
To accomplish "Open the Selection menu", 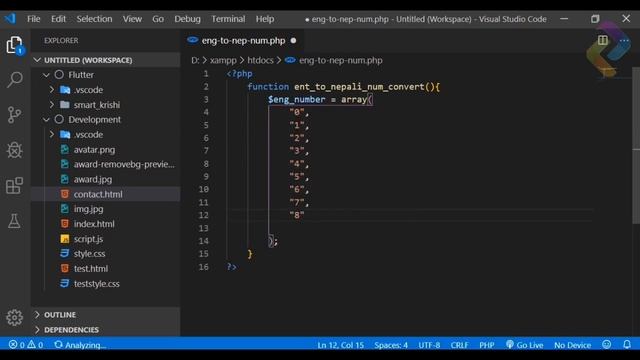I will pos(94,19).
